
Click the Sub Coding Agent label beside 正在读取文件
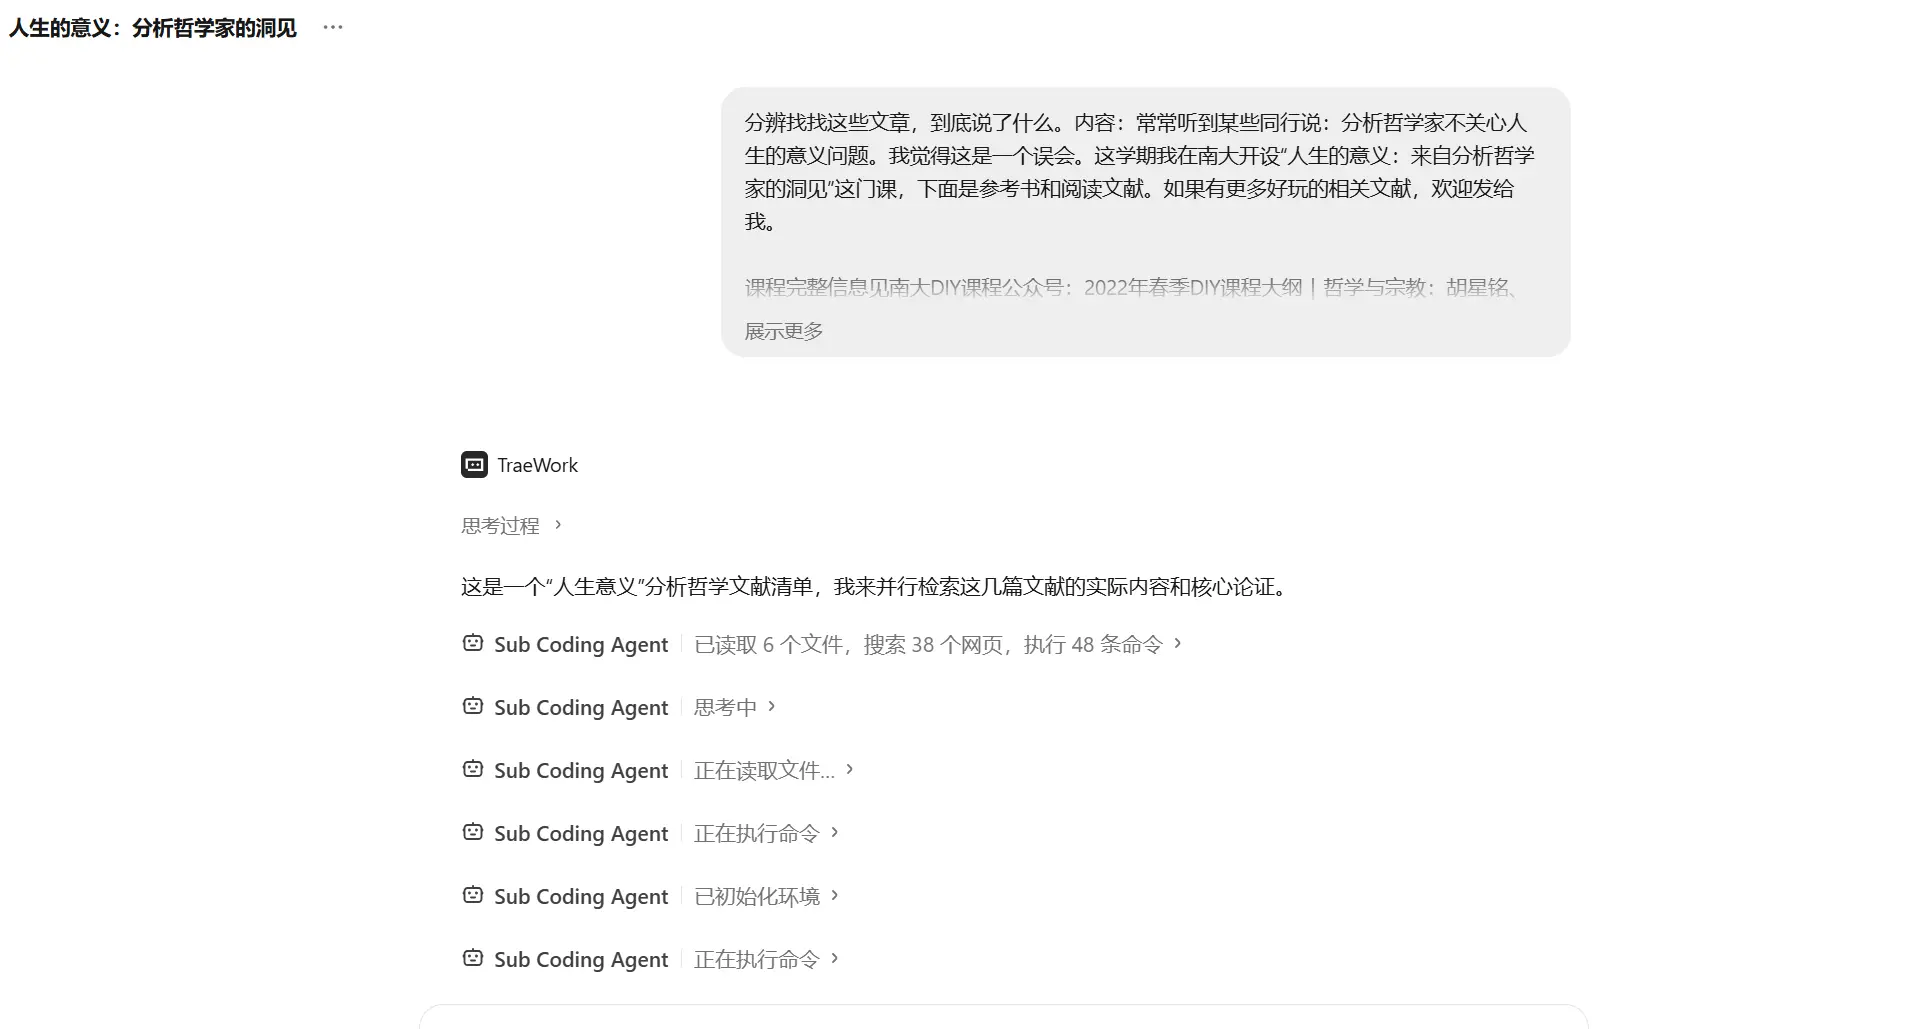581,771
